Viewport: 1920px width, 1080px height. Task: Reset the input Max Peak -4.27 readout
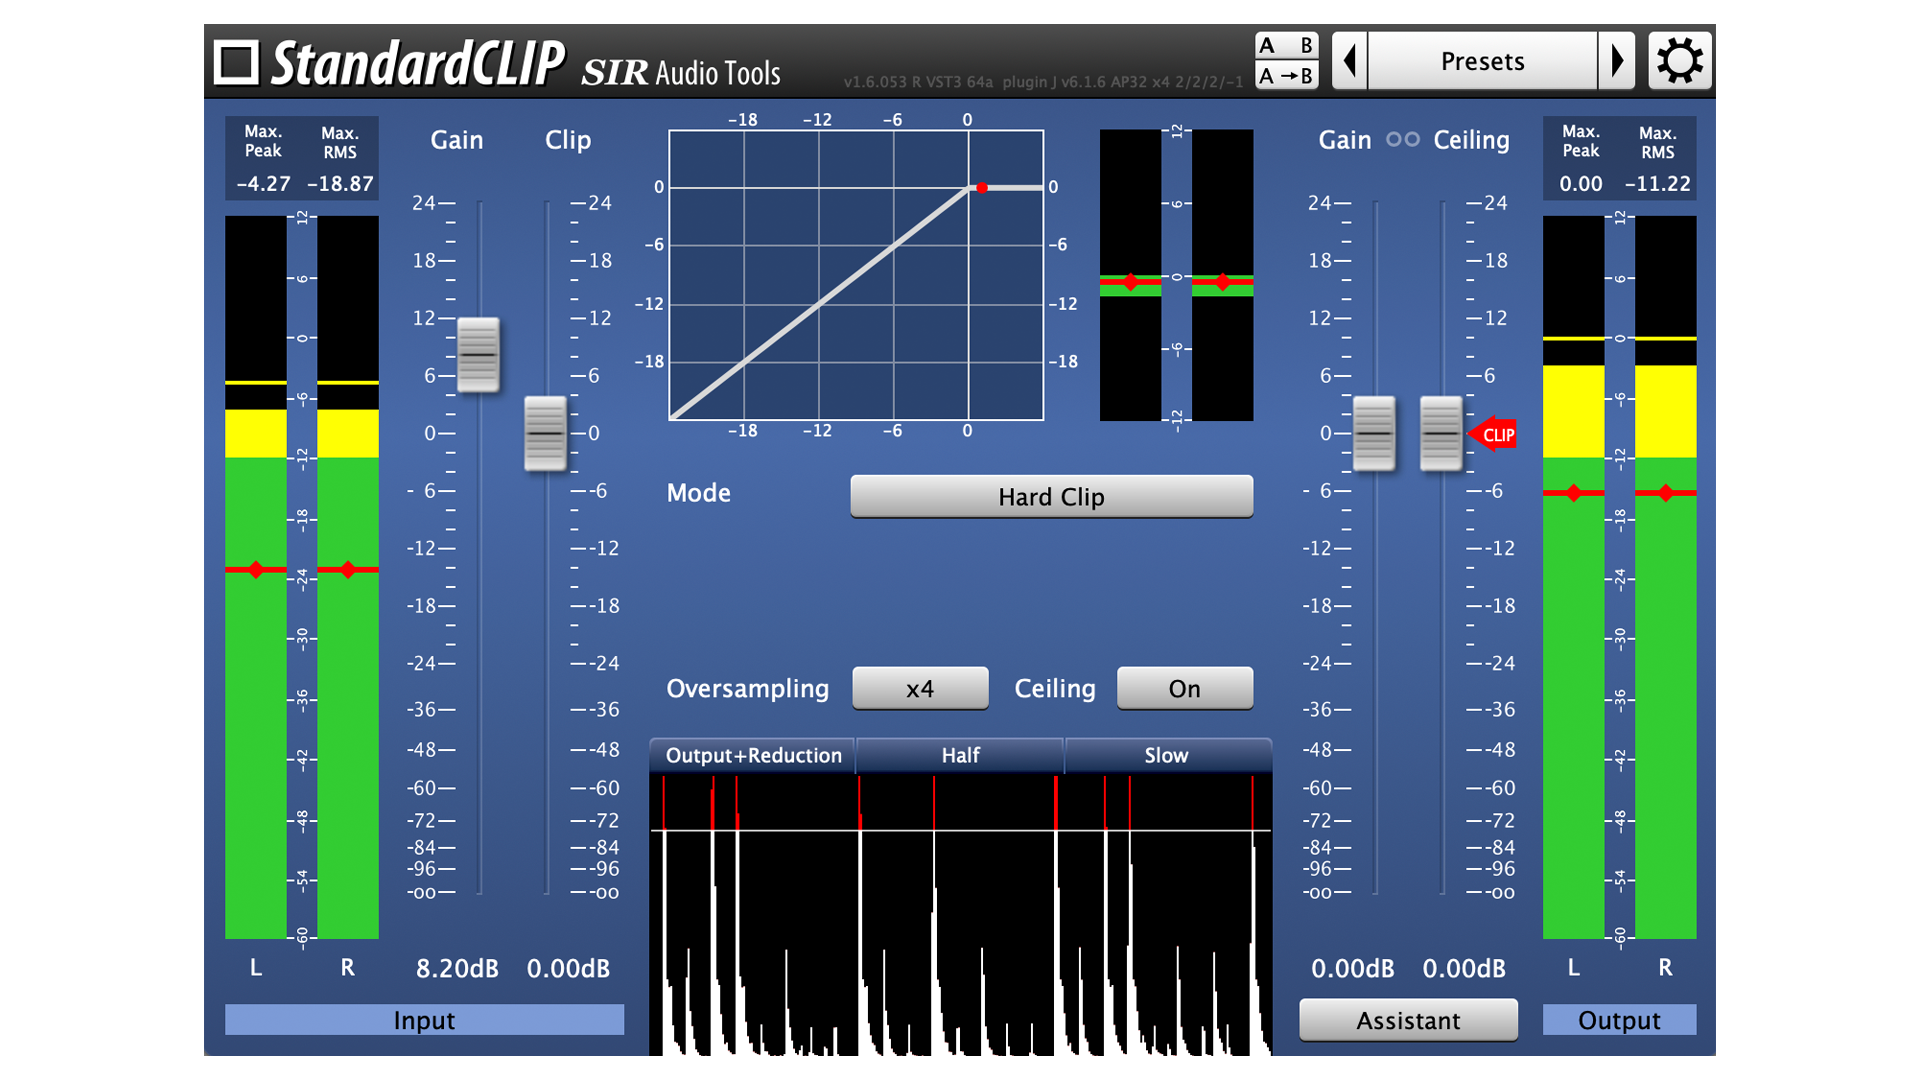coord(263,184)
